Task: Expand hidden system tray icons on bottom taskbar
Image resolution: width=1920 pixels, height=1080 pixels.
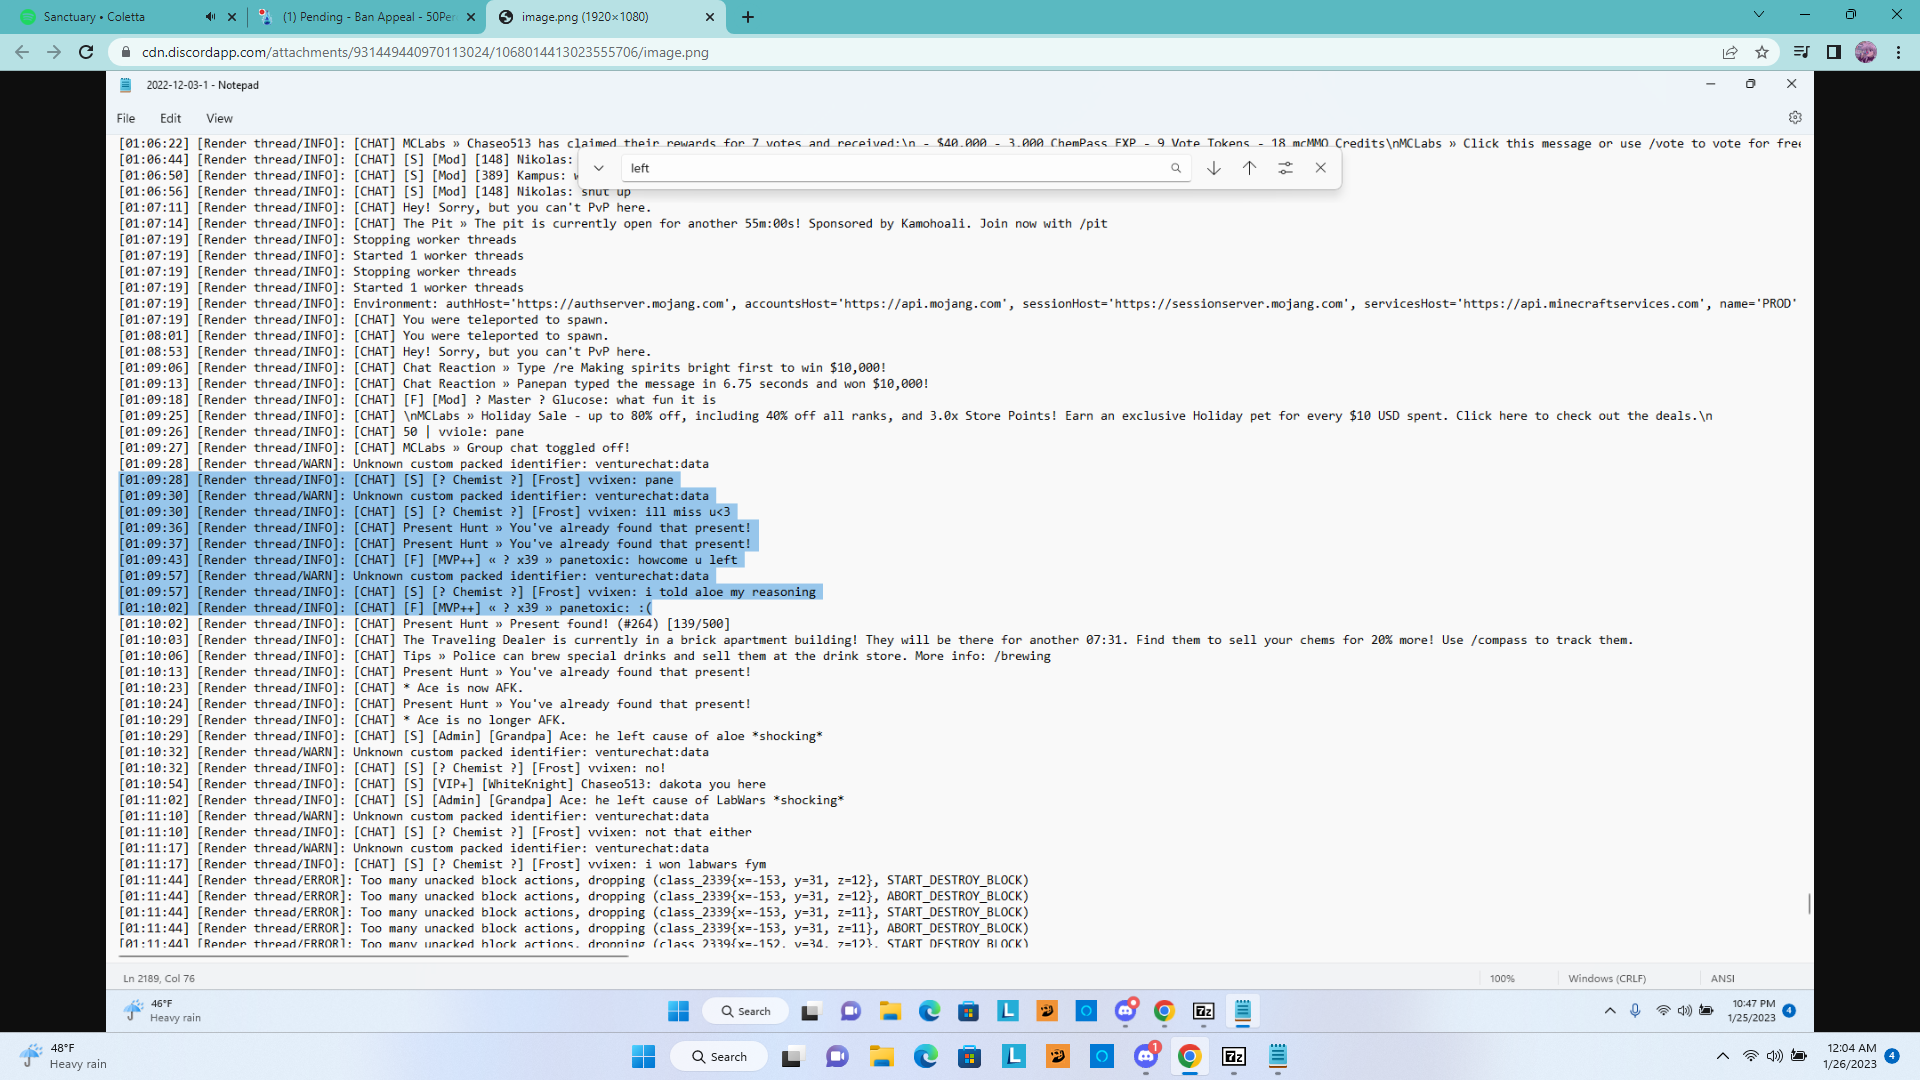Action: [x=1722, y=1056]
